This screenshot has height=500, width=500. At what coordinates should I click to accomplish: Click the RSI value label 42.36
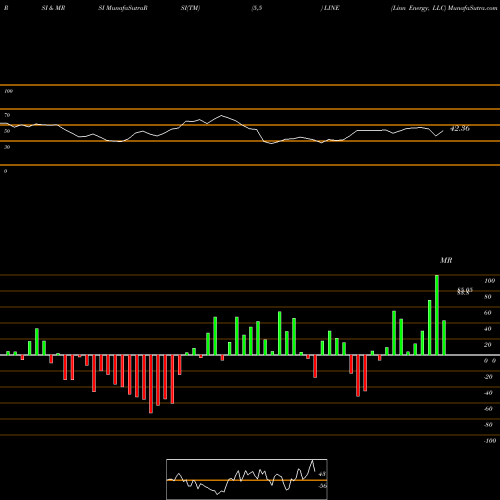coord(460,128)
